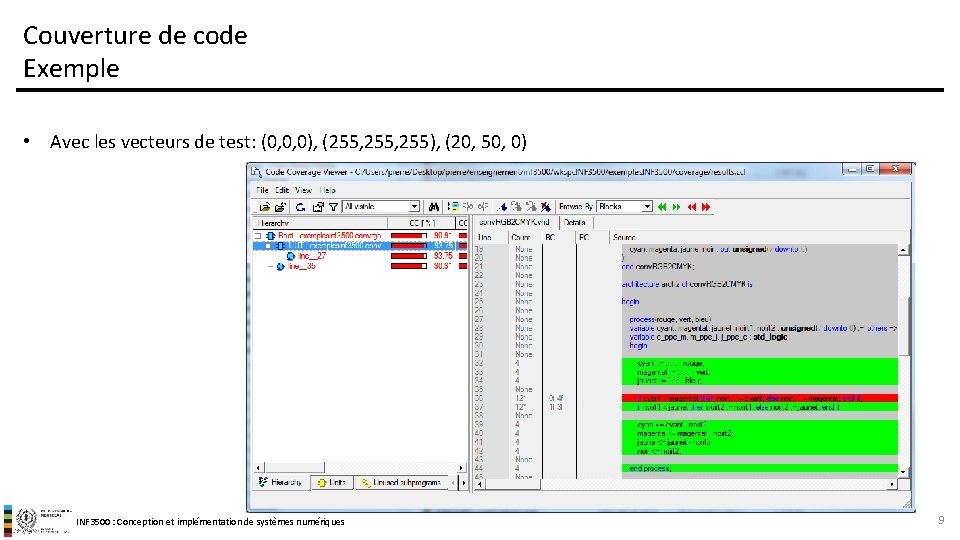Select the Units bottom tab
Image resolution: width=960 pixels, height=540 pixels.
[331, 482]
